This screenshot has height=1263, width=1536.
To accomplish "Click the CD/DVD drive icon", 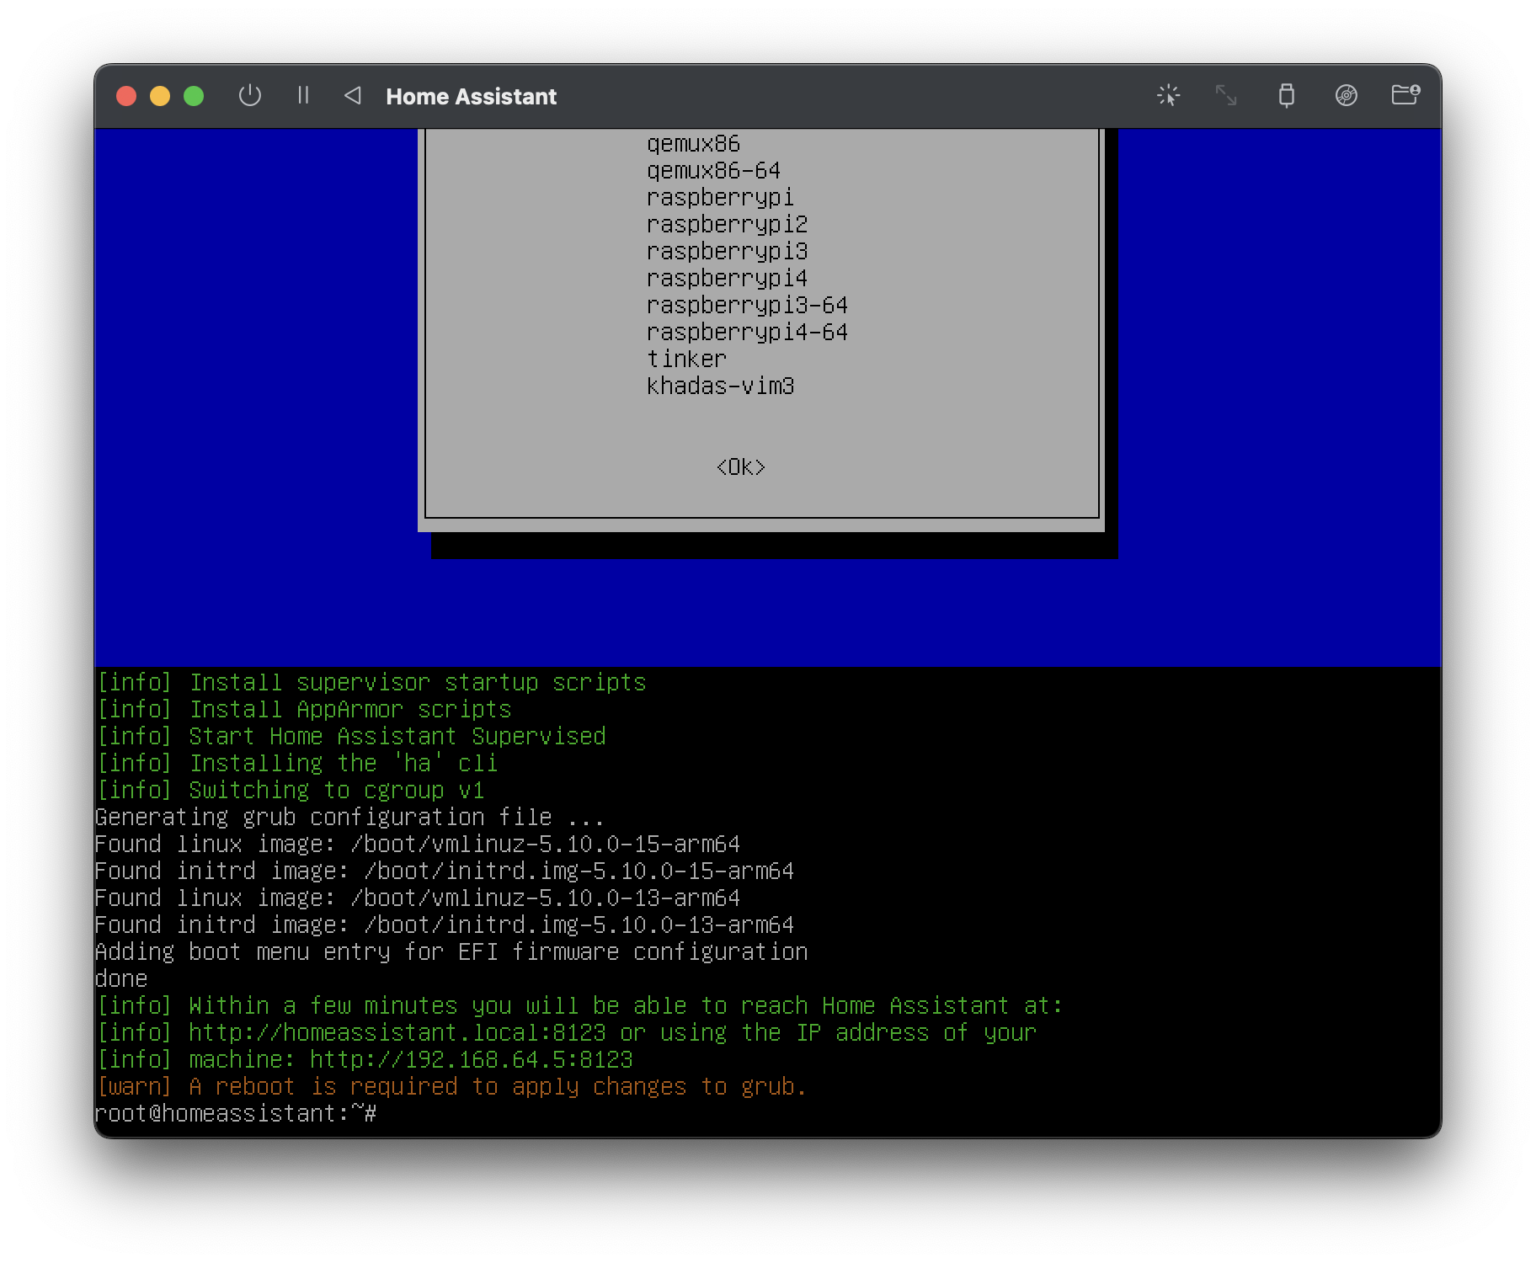I will point(1346,96).
